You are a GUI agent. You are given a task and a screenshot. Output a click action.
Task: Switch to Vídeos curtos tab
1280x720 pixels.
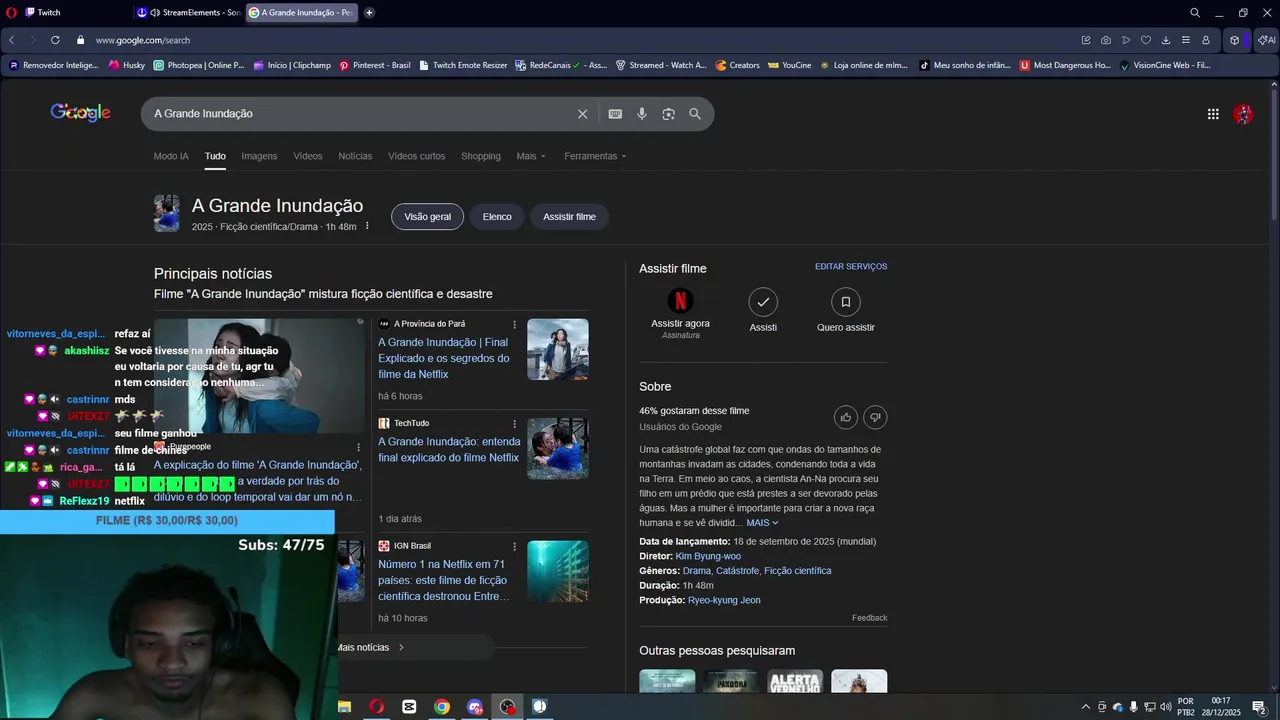(416, 156)
